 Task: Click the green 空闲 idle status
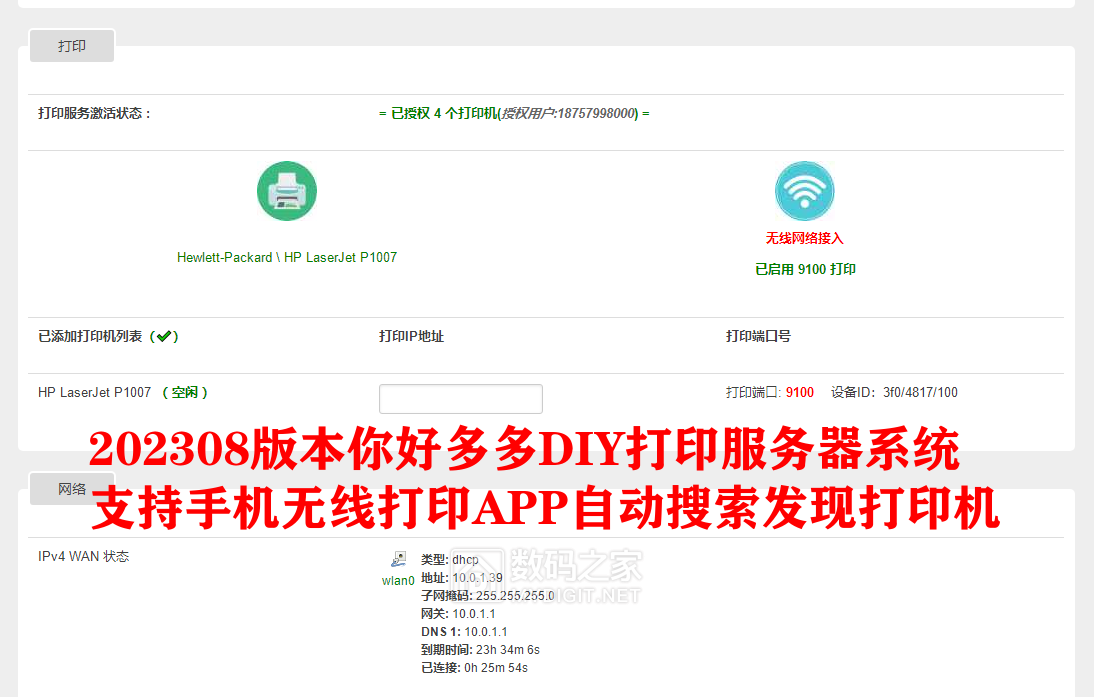(x=185, y=393)
